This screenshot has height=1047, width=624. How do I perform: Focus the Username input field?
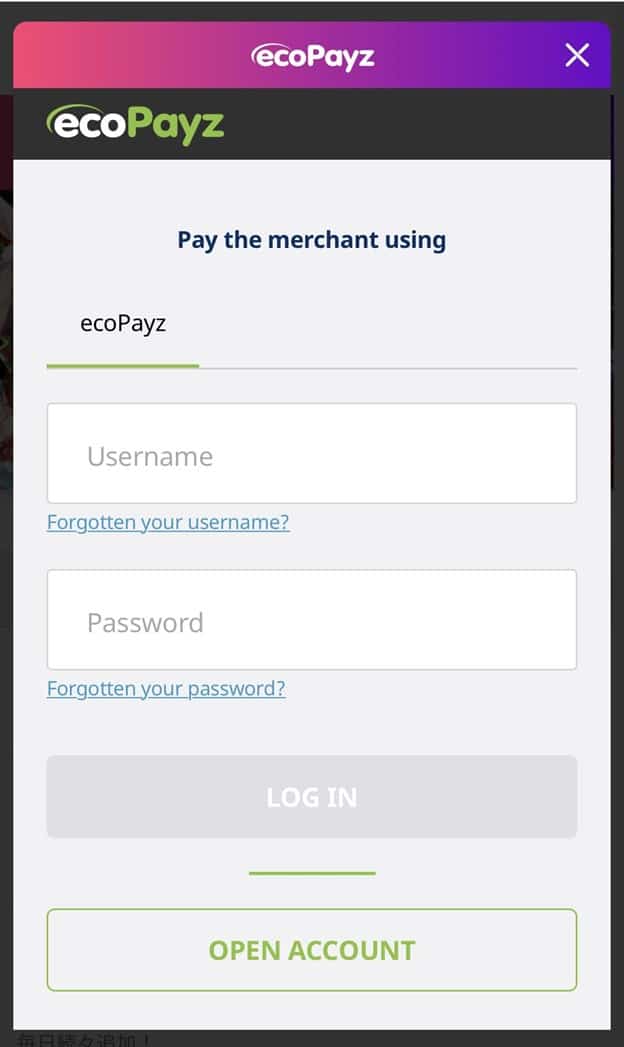[312, 454]
